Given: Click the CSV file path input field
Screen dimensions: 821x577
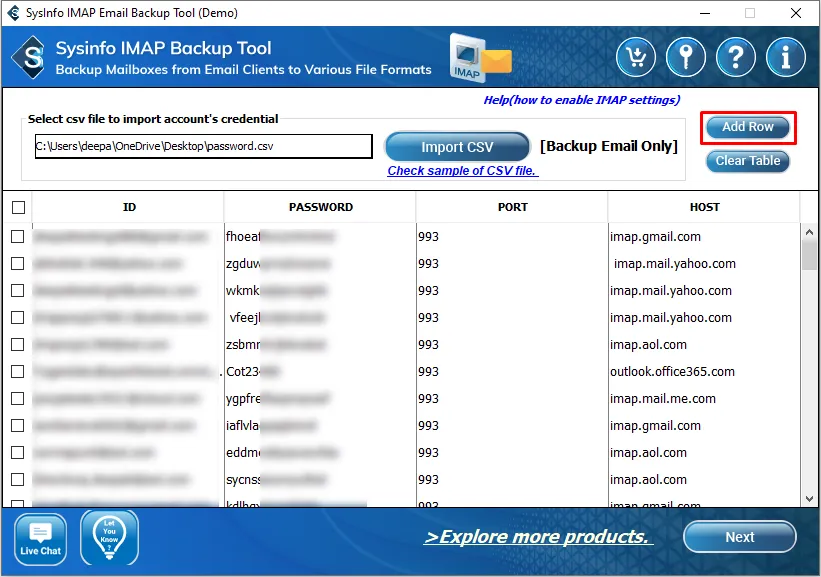Looking at the screenshot, I should coord(203,146).
